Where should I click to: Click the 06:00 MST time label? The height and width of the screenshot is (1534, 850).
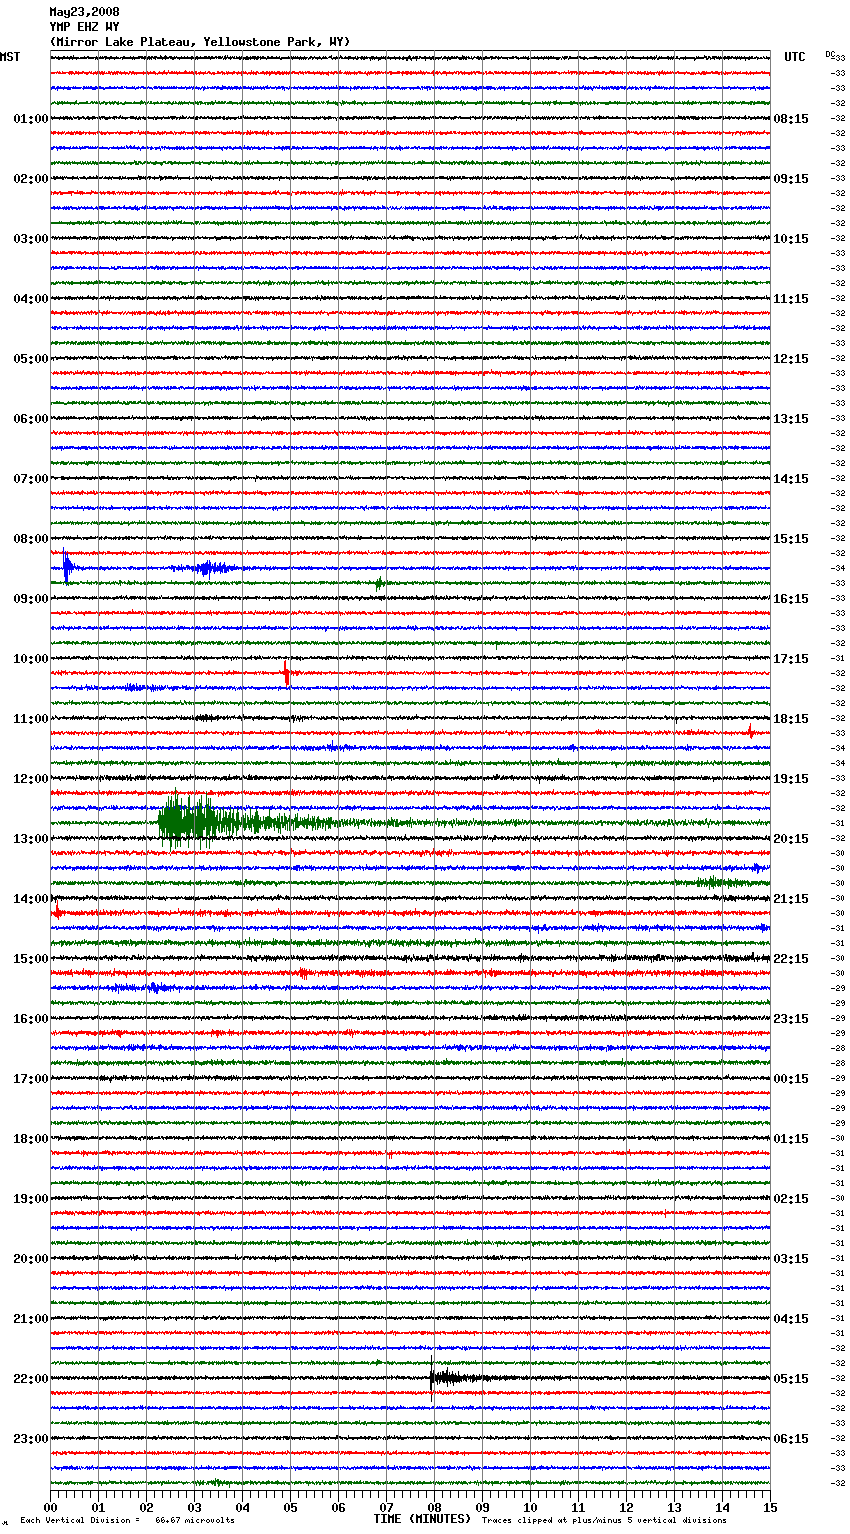[30, 419]
